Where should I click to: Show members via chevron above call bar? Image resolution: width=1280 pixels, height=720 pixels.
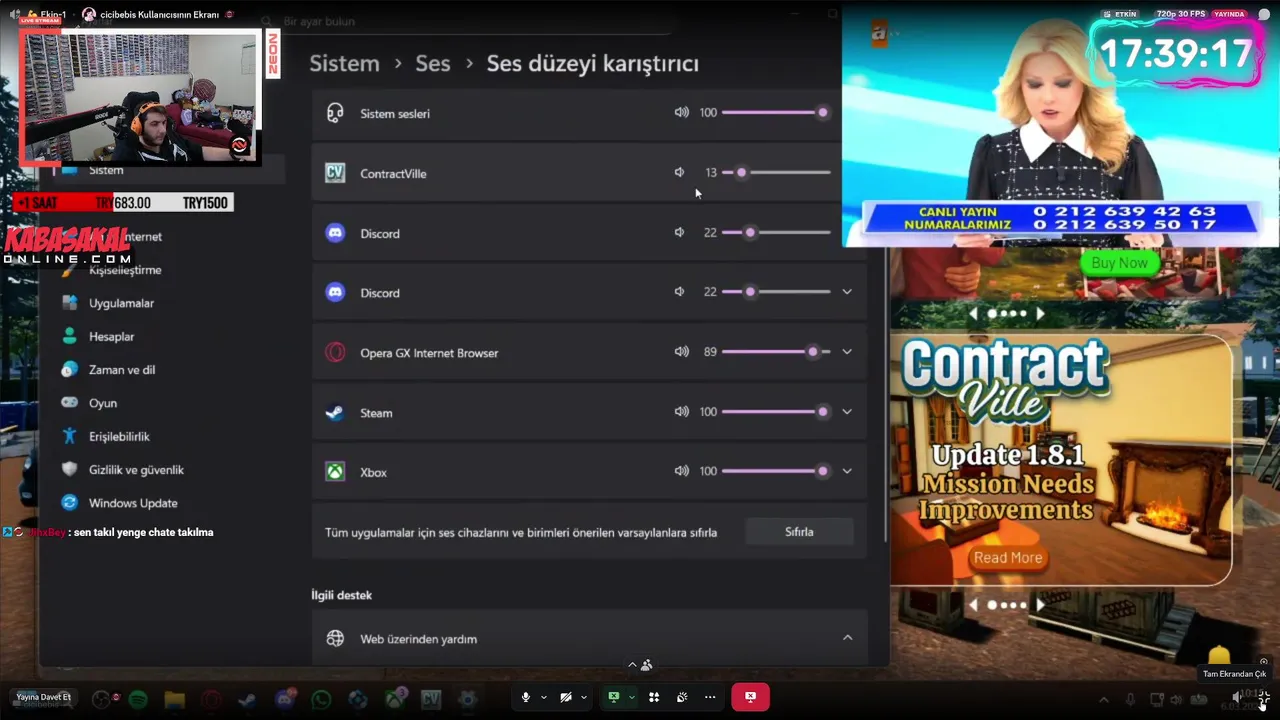(x=632, y=663)
